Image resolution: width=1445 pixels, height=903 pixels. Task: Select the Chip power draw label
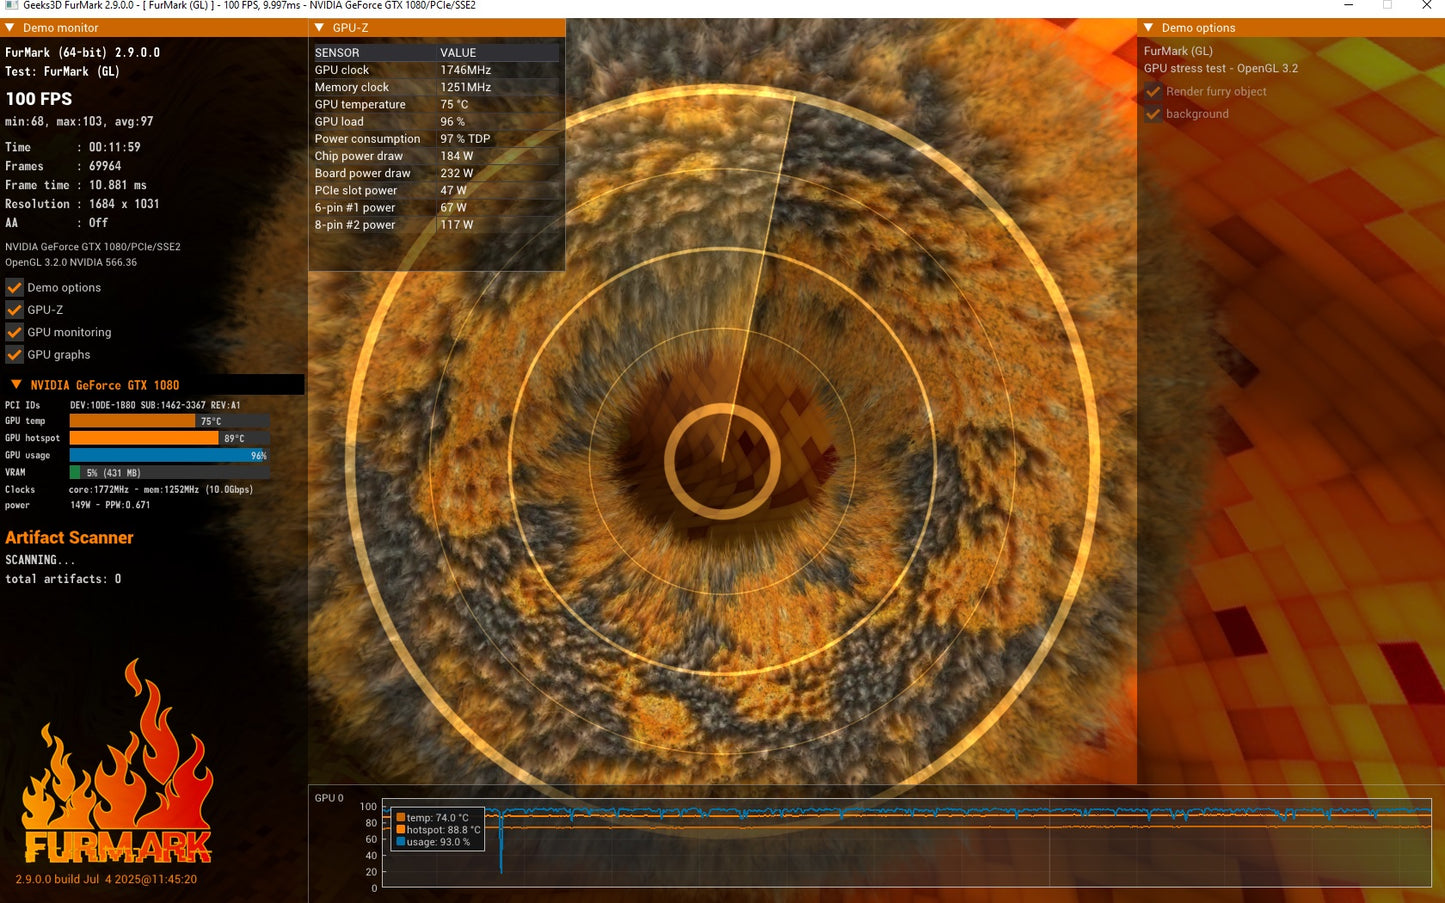(x=359, y=156)
